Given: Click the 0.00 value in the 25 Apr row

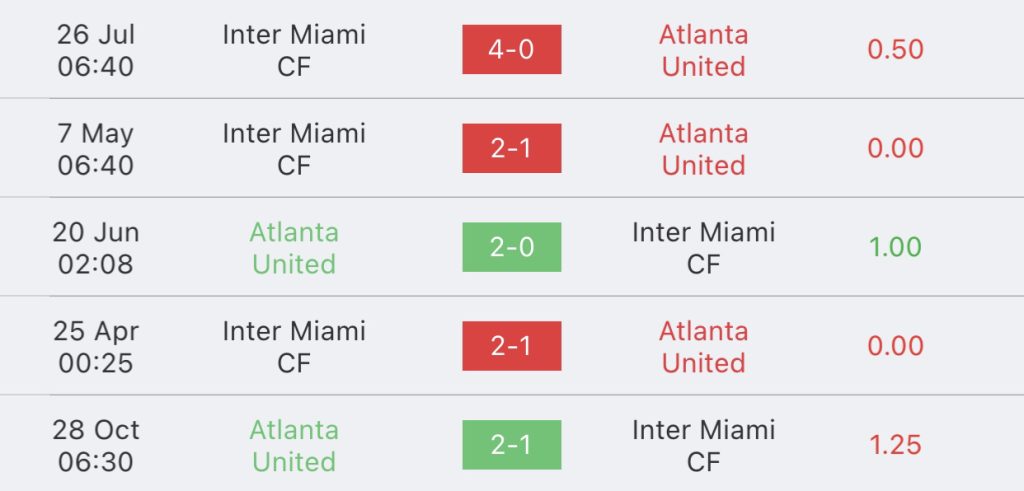Looking at the screenshot, I should click(895, 347).
